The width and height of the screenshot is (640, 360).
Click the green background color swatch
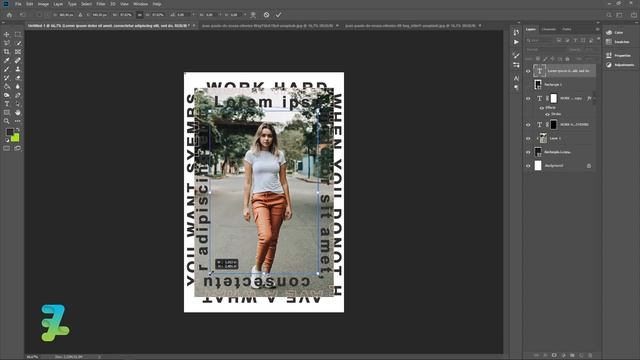coord(16,138)
